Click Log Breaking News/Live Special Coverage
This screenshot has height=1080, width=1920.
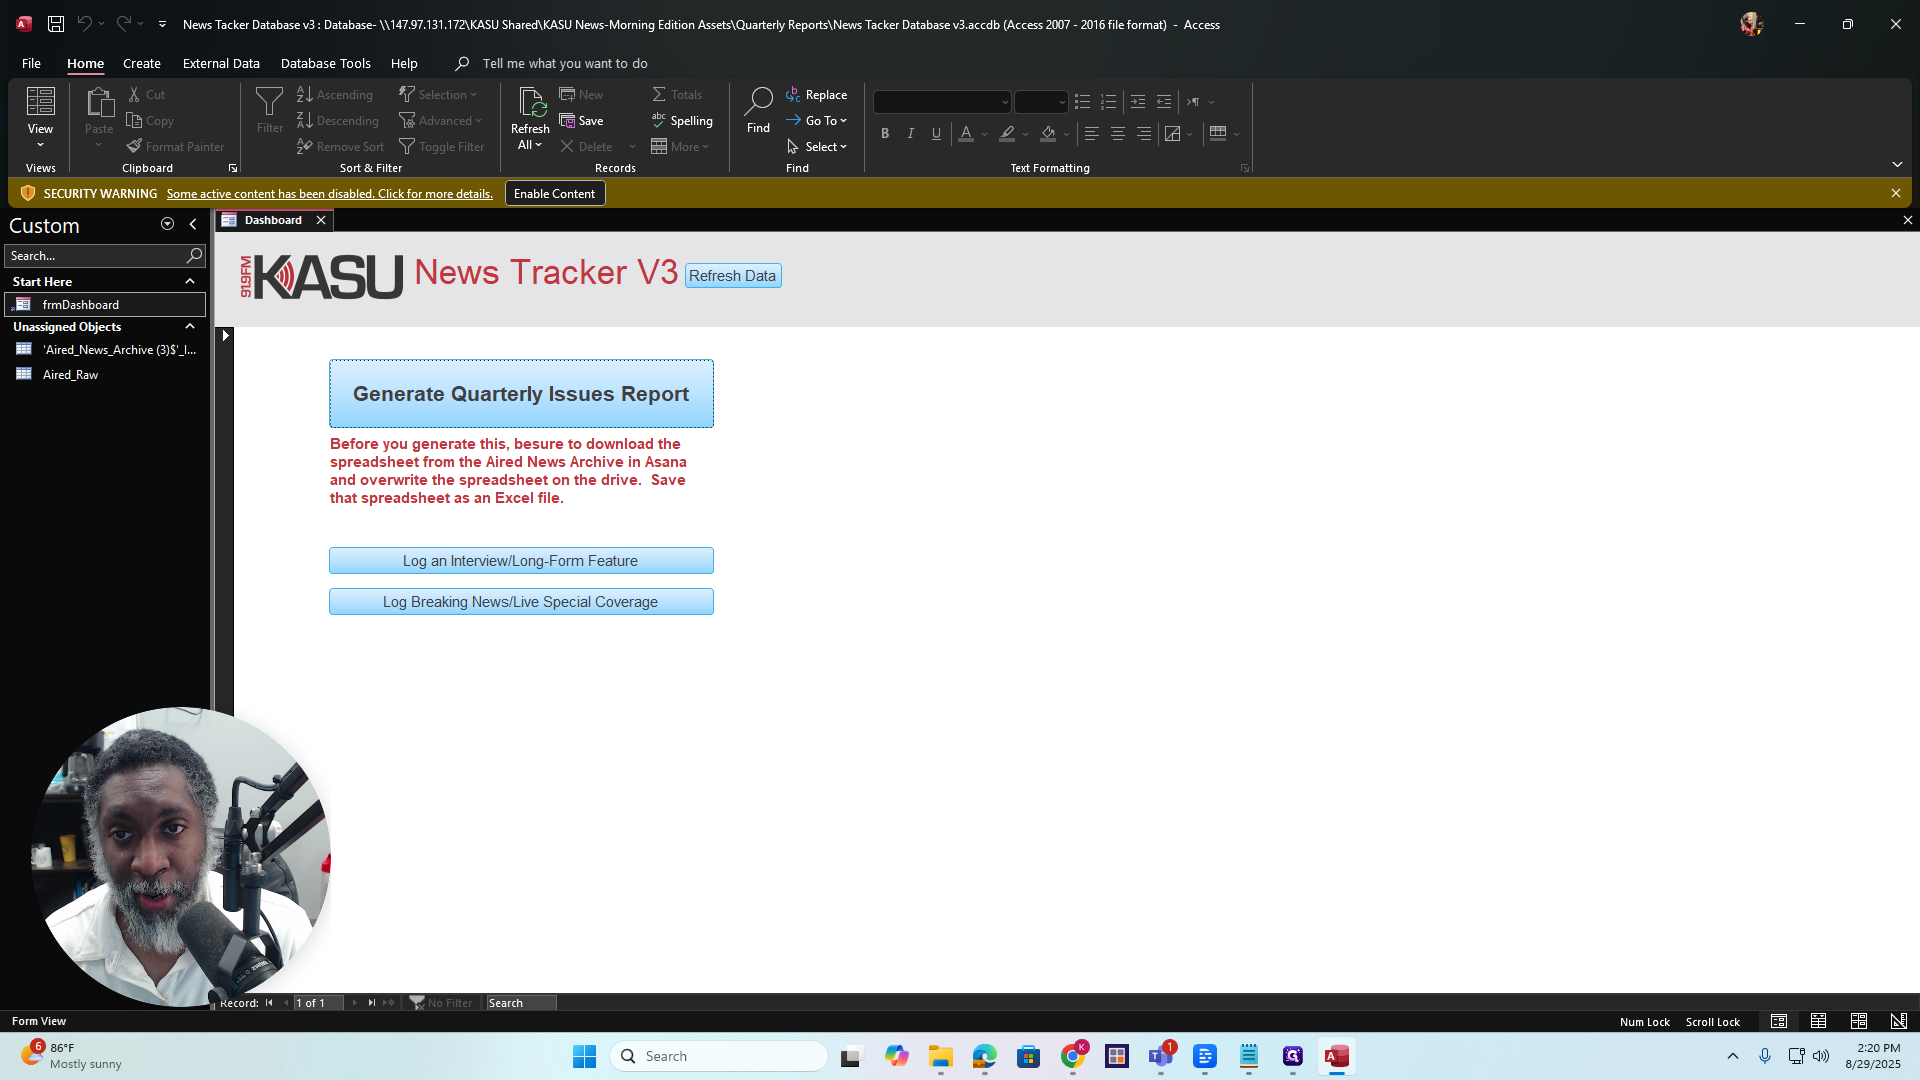[x=521, y=601]
